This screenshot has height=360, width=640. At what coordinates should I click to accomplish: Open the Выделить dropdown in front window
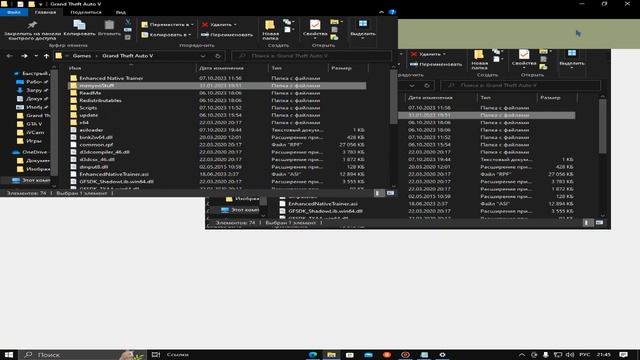tap(362, 29)
